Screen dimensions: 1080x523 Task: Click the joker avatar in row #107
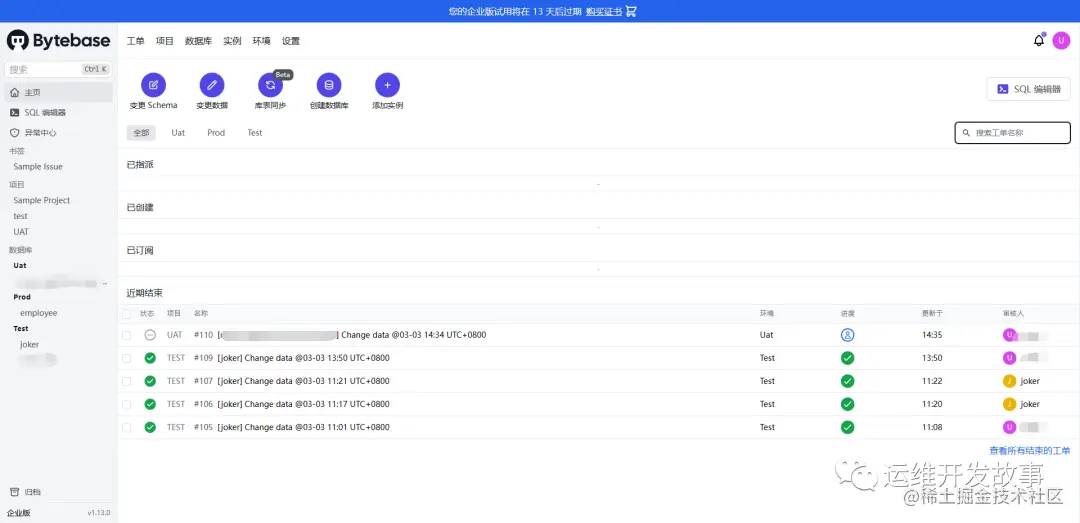tap(1009, 381)
